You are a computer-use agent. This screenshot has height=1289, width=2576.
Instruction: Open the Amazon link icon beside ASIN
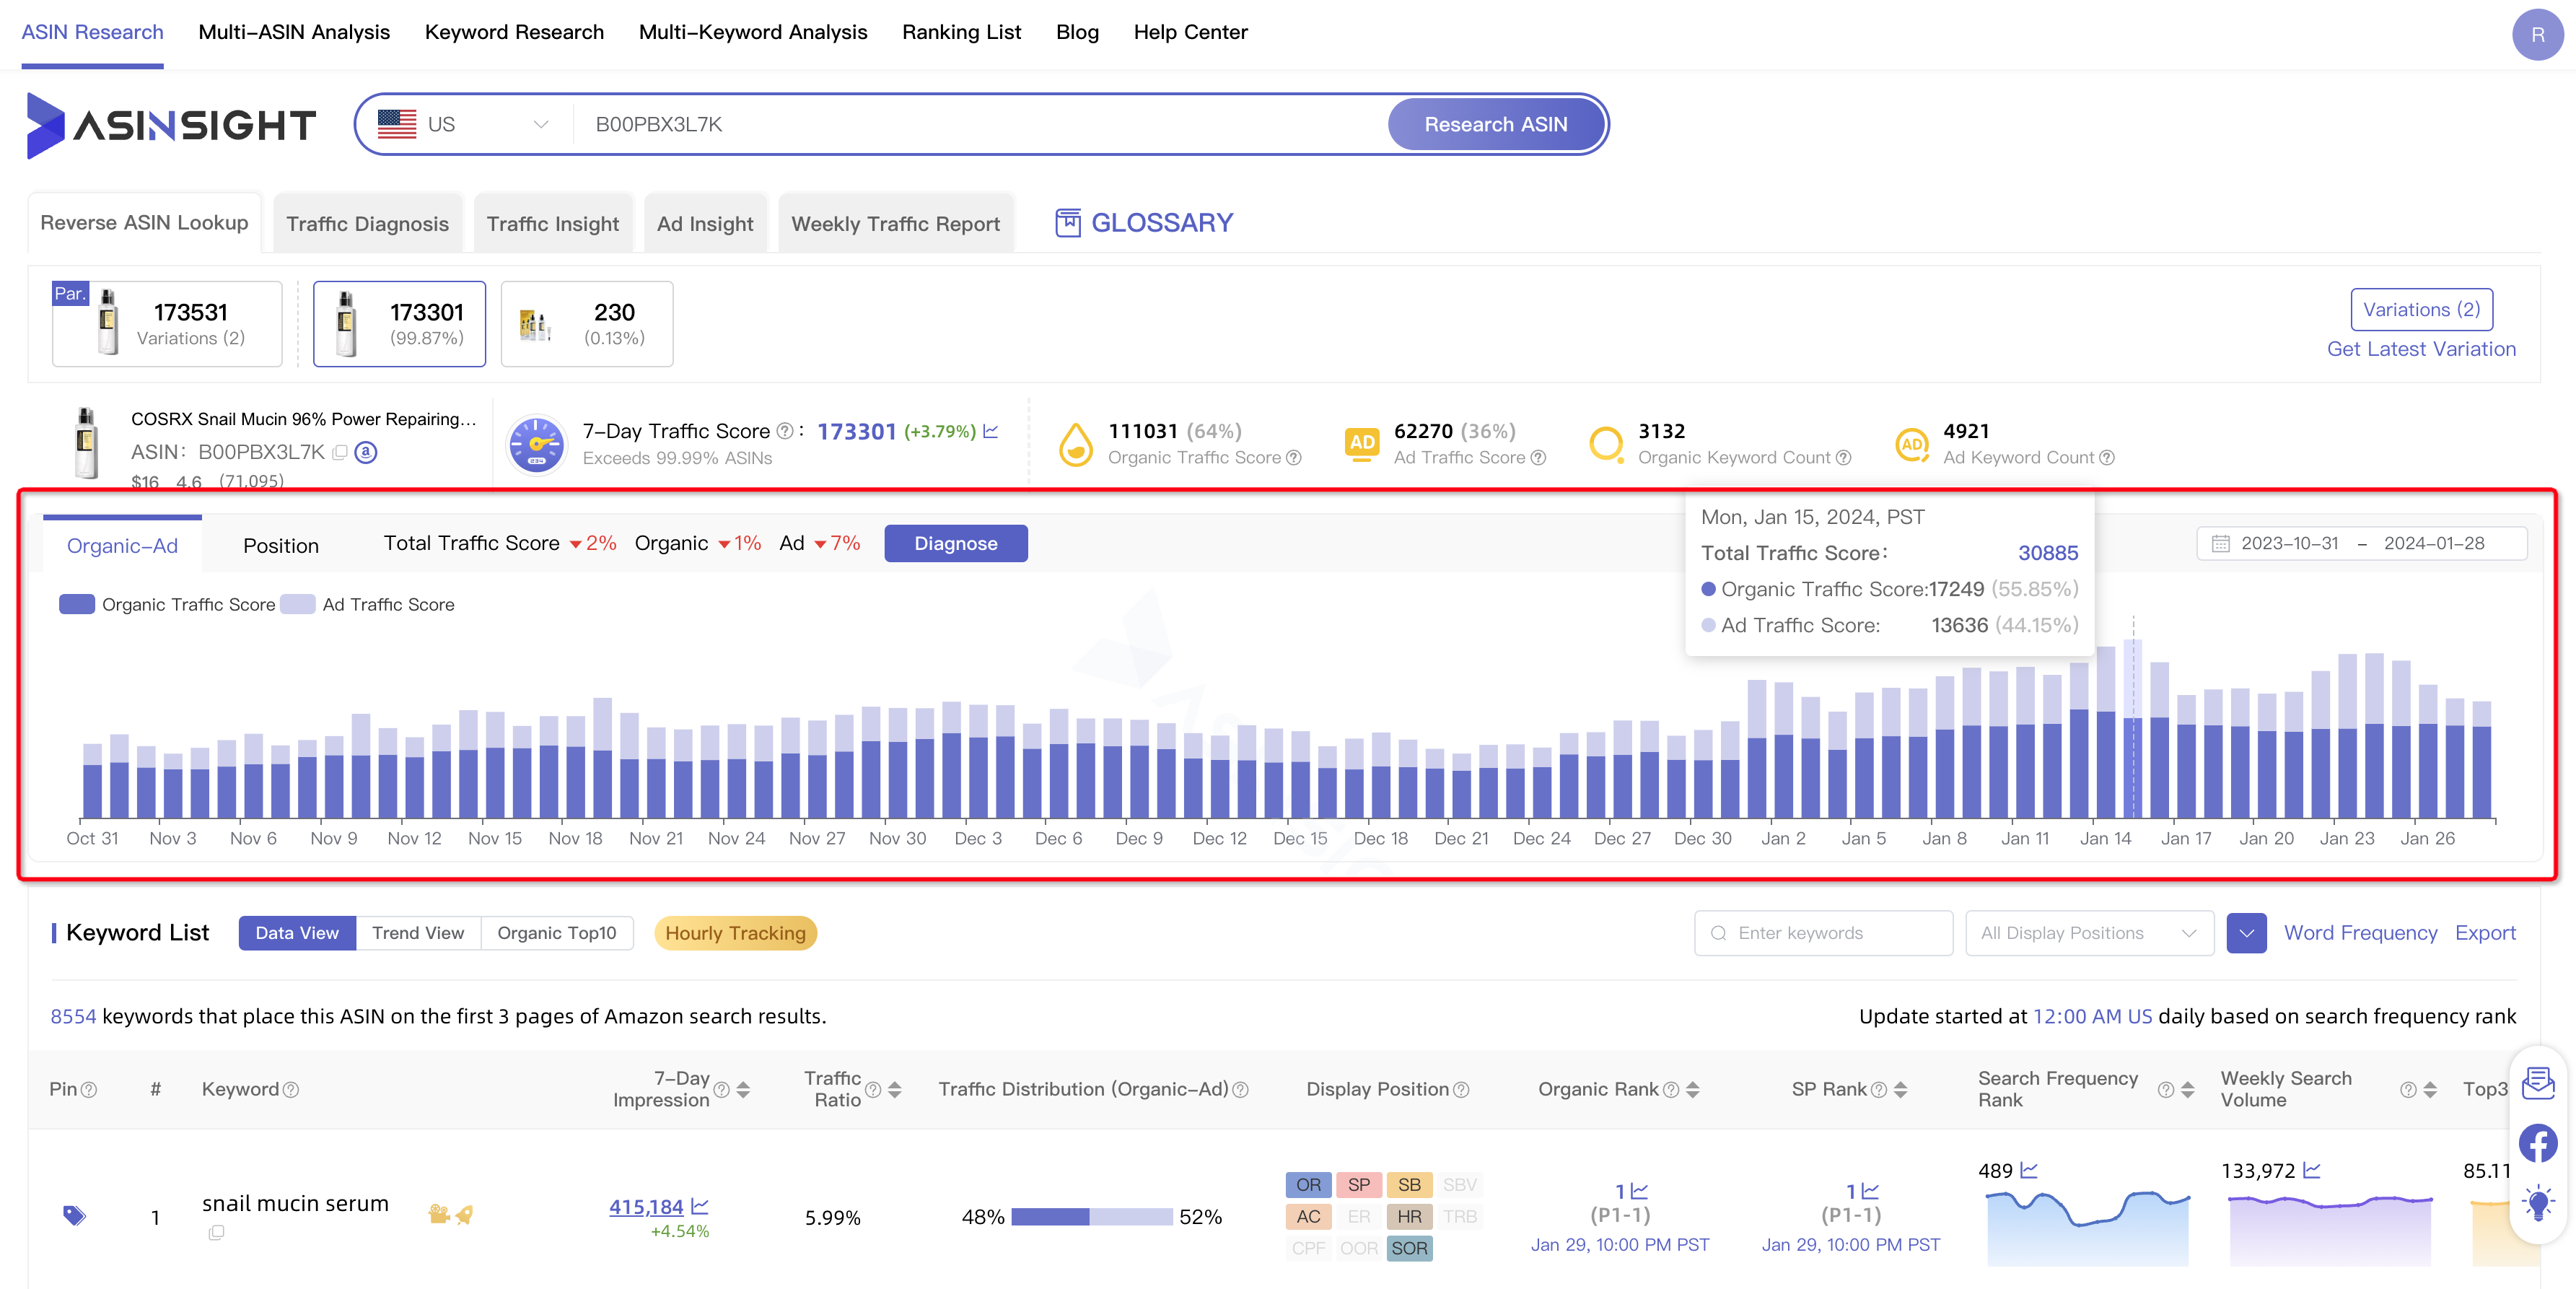[366, 452]
